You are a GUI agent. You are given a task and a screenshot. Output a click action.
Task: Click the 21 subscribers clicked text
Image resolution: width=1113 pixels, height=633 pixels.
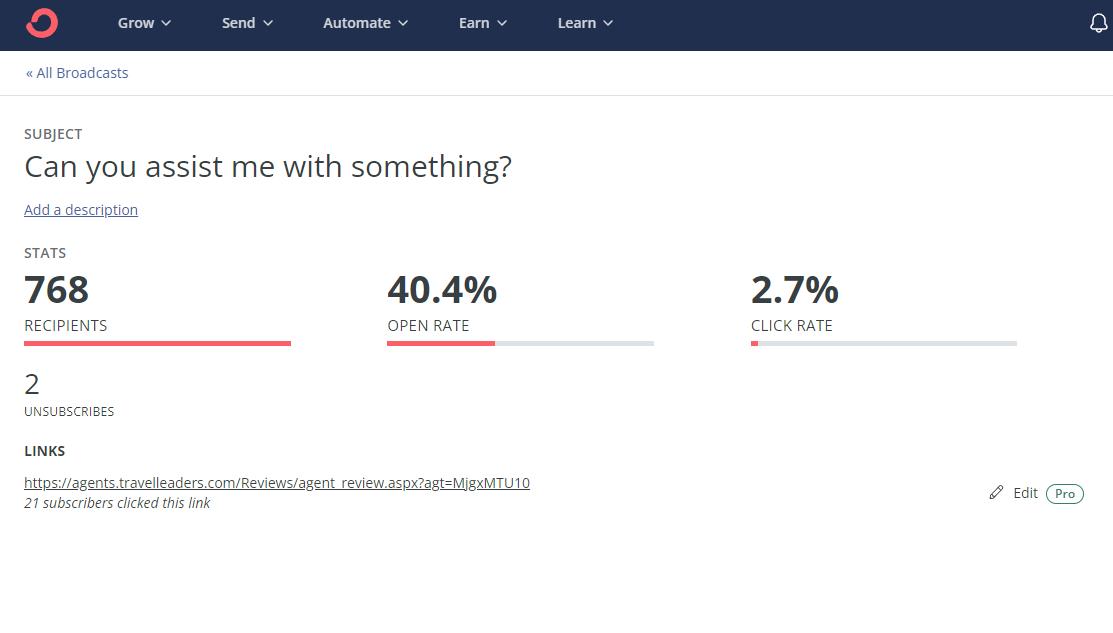(x=117, y=503)
